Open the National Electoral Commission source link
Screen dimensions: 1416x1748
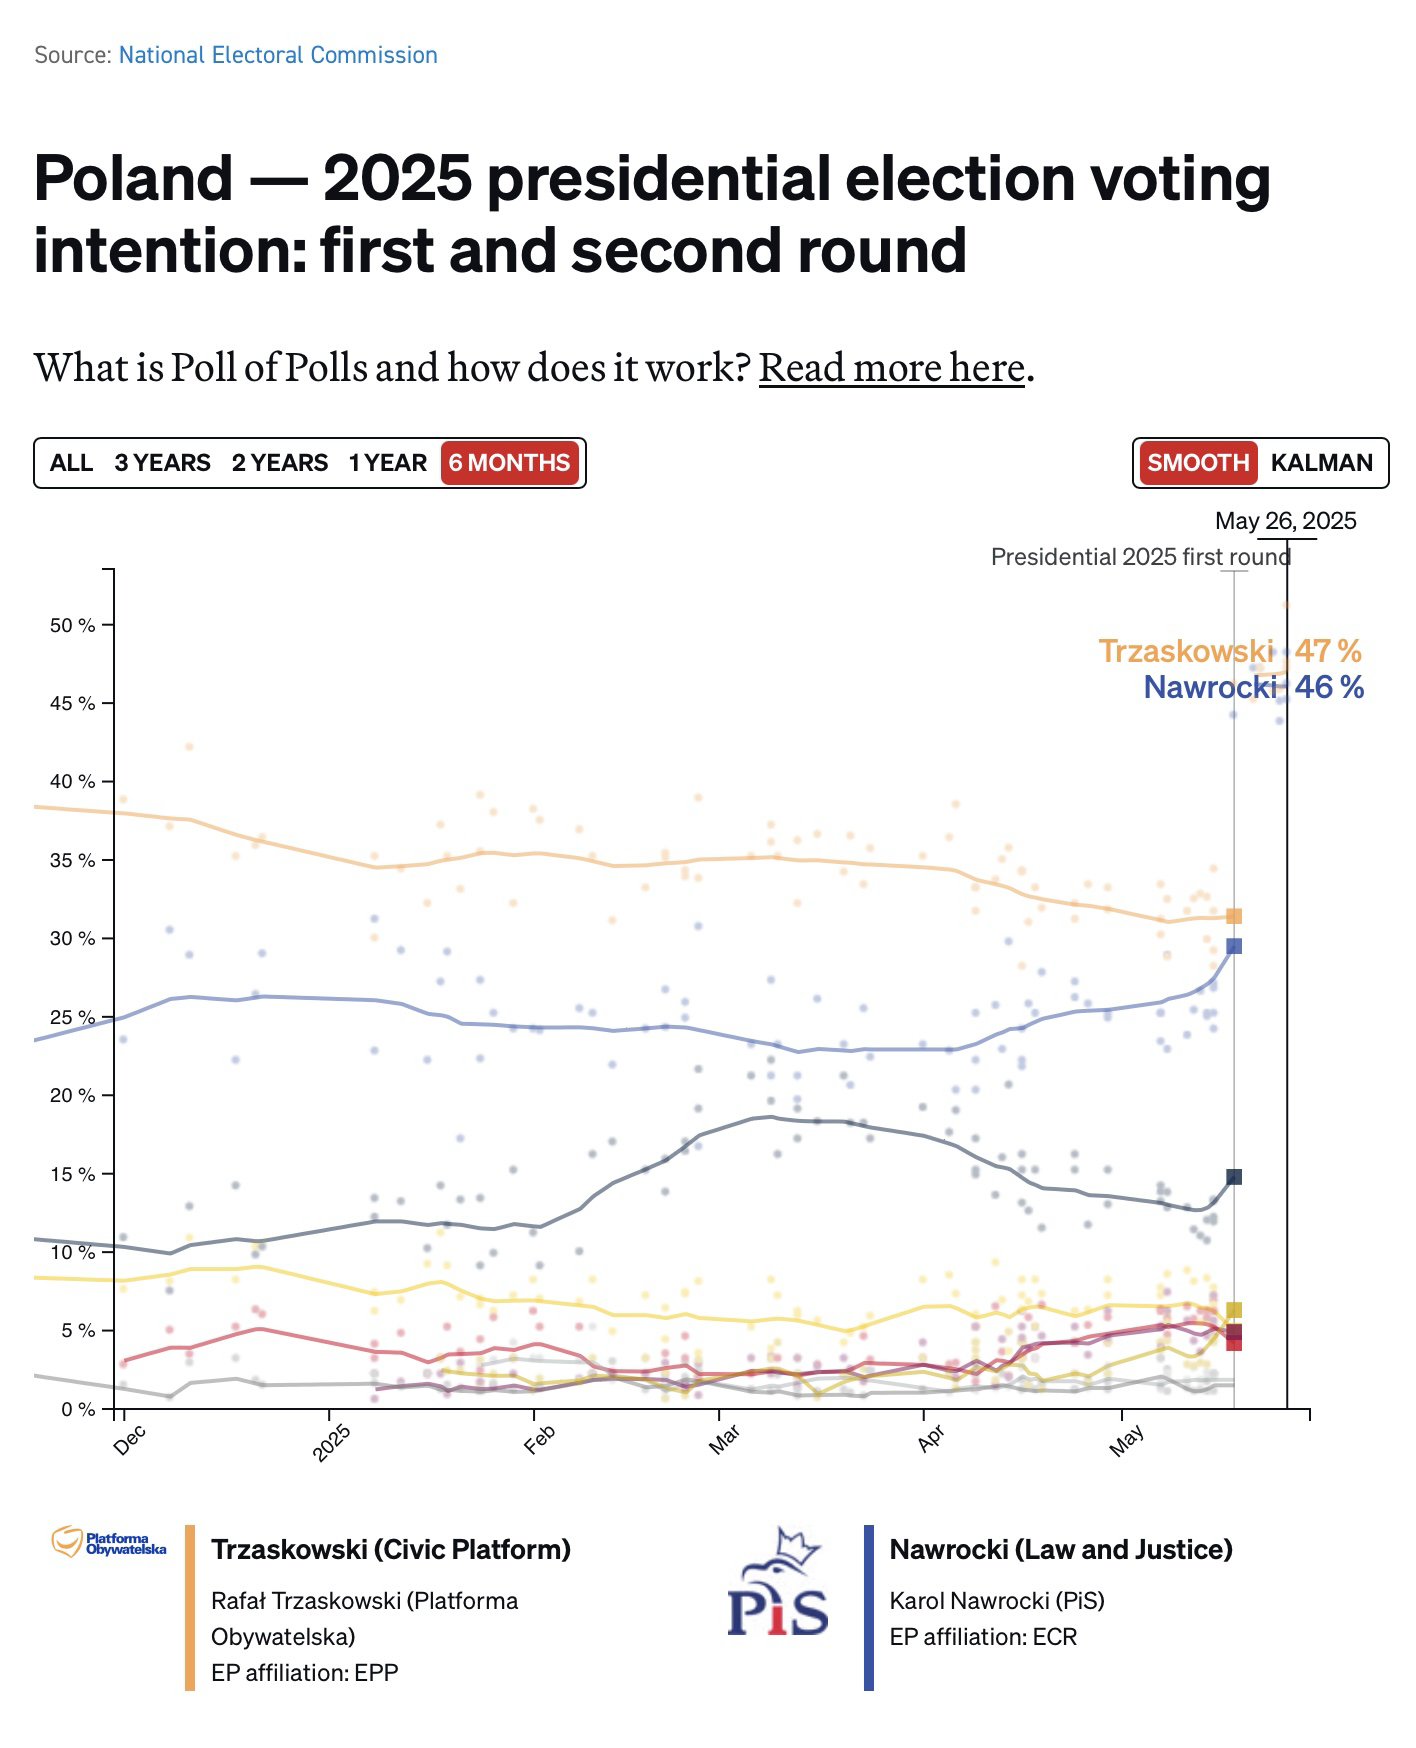(278, 55)
